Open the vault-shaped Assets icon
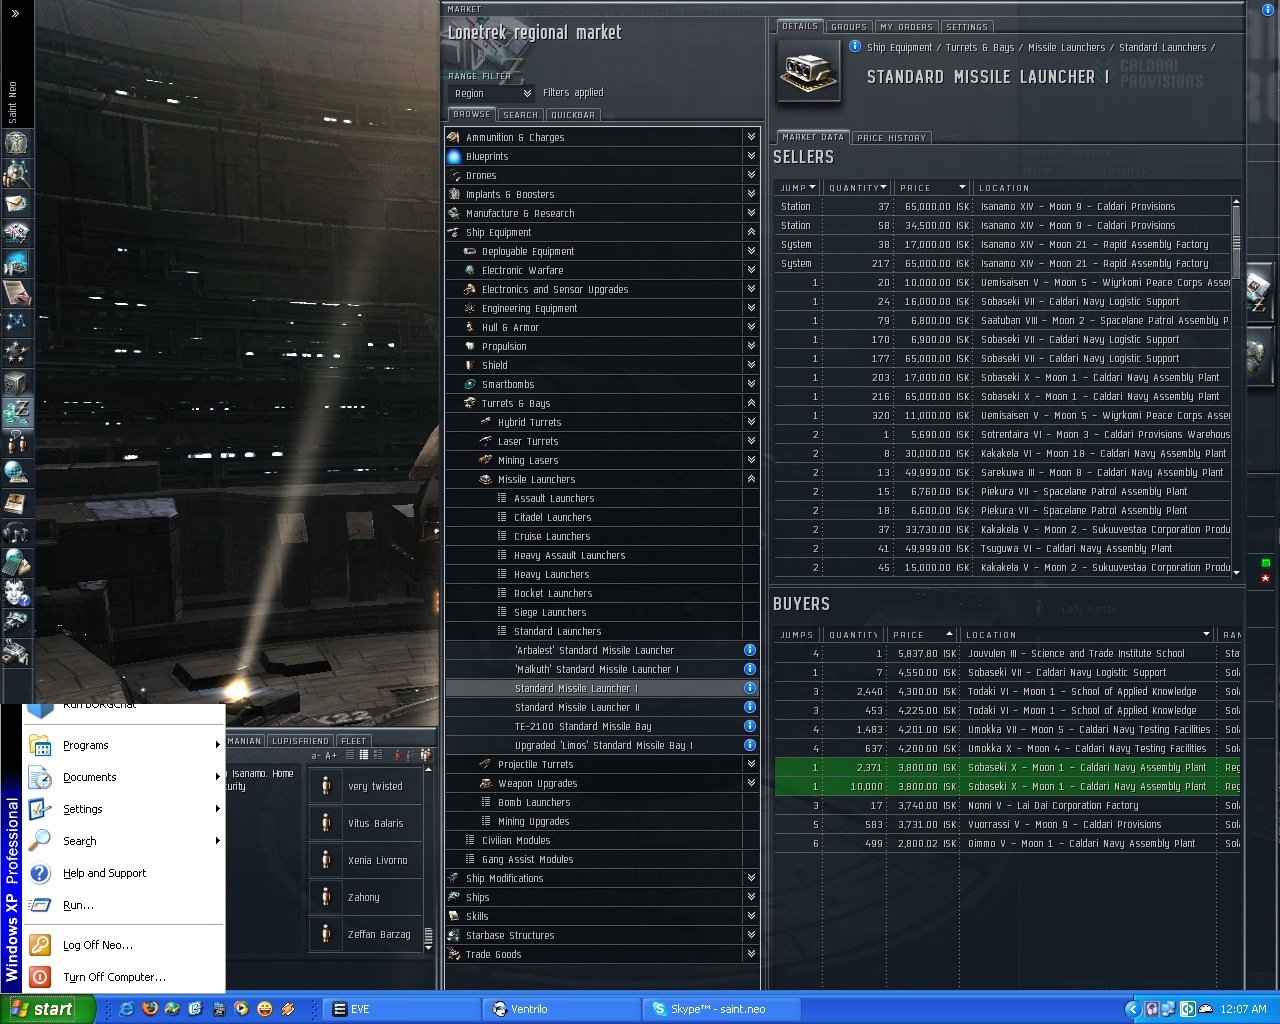Screen dimensions: 1280x1024 pyautogui.click(x=16, y=382)
